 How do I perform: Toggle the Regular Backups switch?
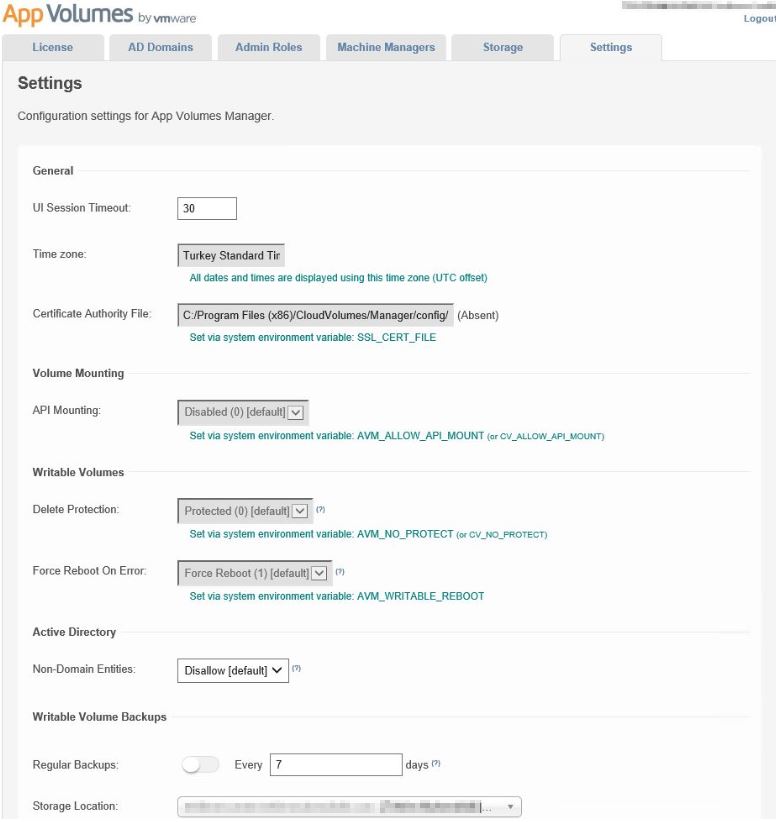[200, 765]
